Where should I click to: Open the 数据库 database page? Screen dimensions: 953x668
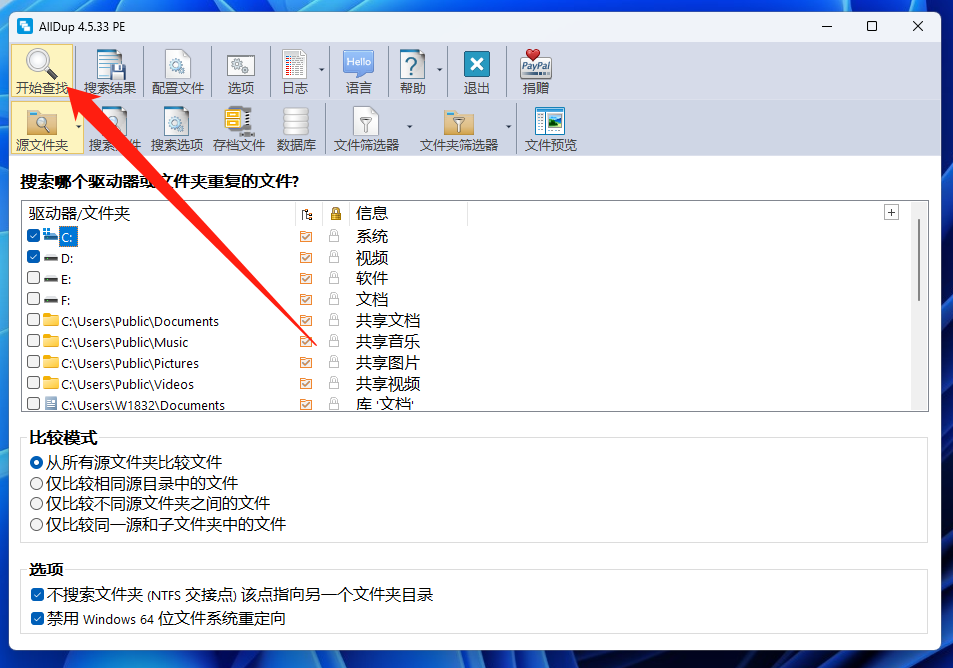[x=296, y=128]
